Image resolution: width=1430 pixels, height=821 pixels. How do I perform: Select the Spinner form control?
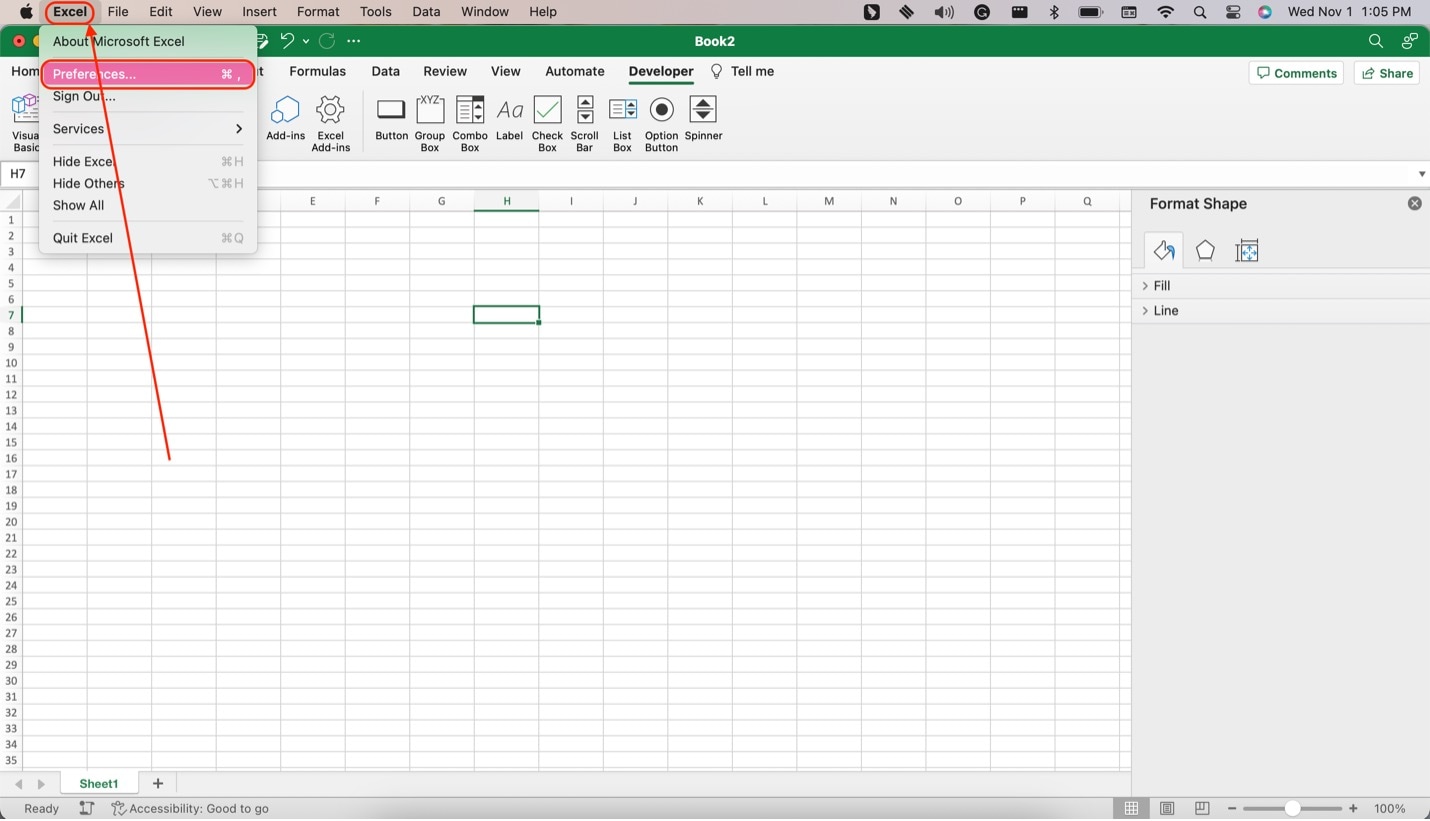(703, 118)
